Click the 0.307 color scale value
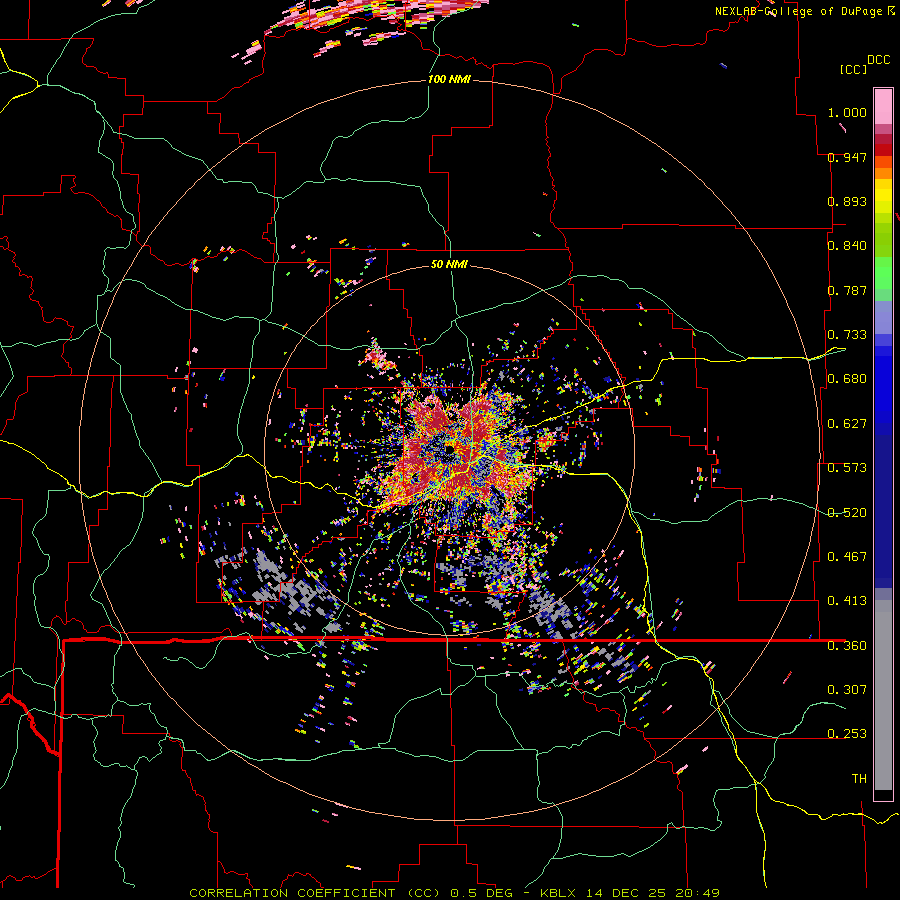Viewport: 900px width, 900px height. pos(847,689)
